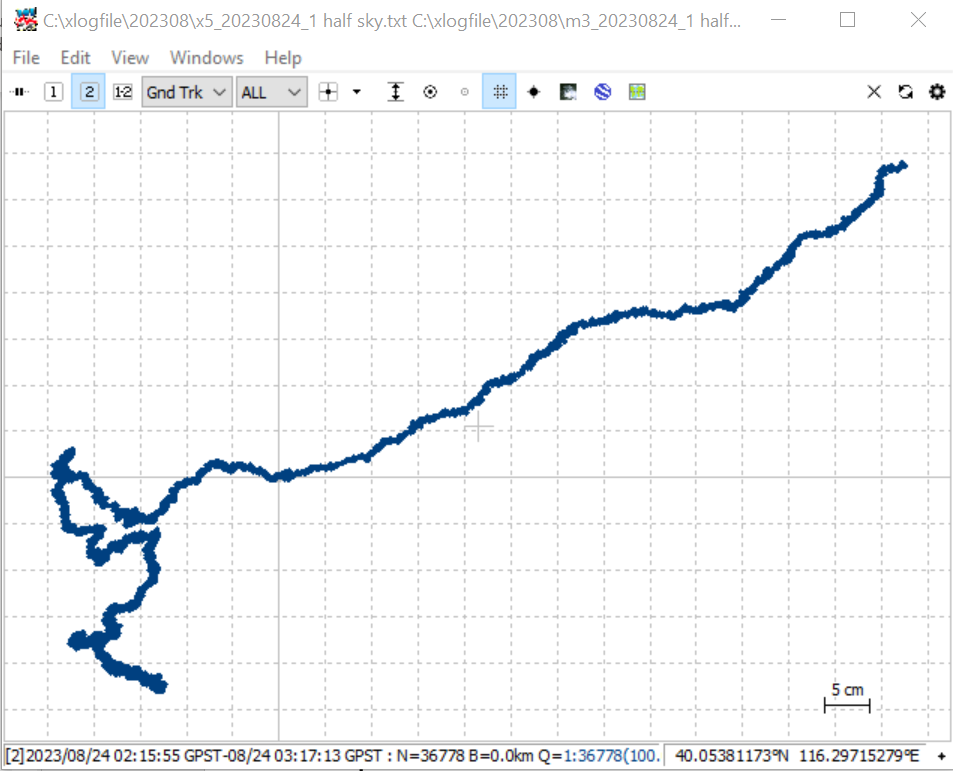Open the File menu
953x771 pixels.
tap(26, 58)
